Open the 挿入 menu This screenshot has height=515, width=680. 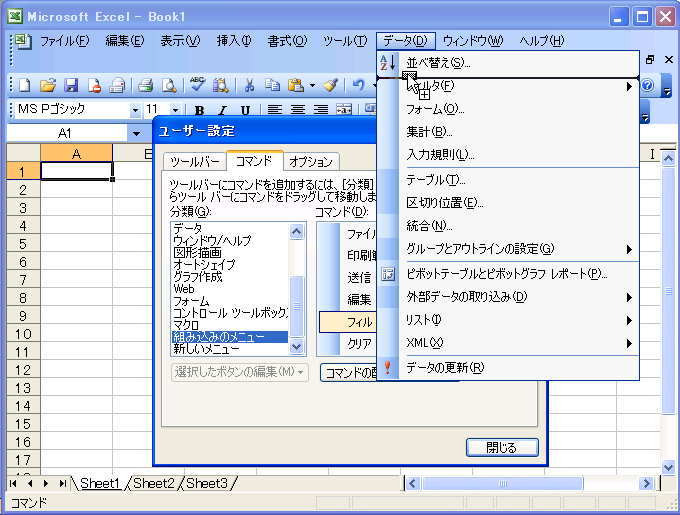[234, 41]
